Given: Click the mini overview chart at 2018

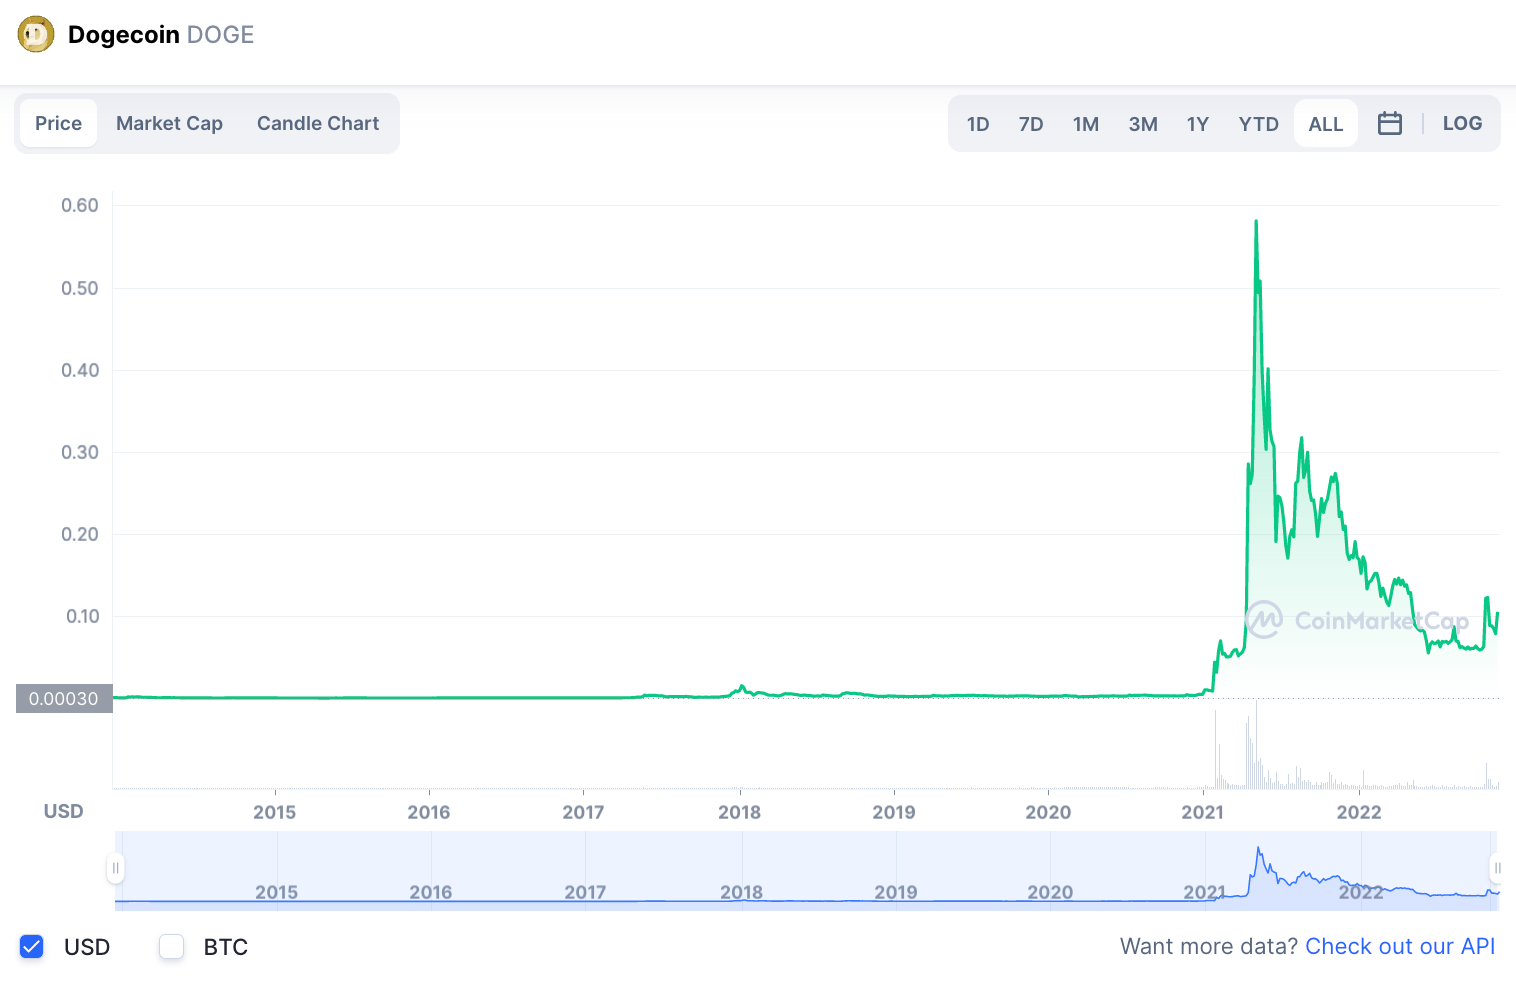Looking at the screenshot, I should (741, 891).
